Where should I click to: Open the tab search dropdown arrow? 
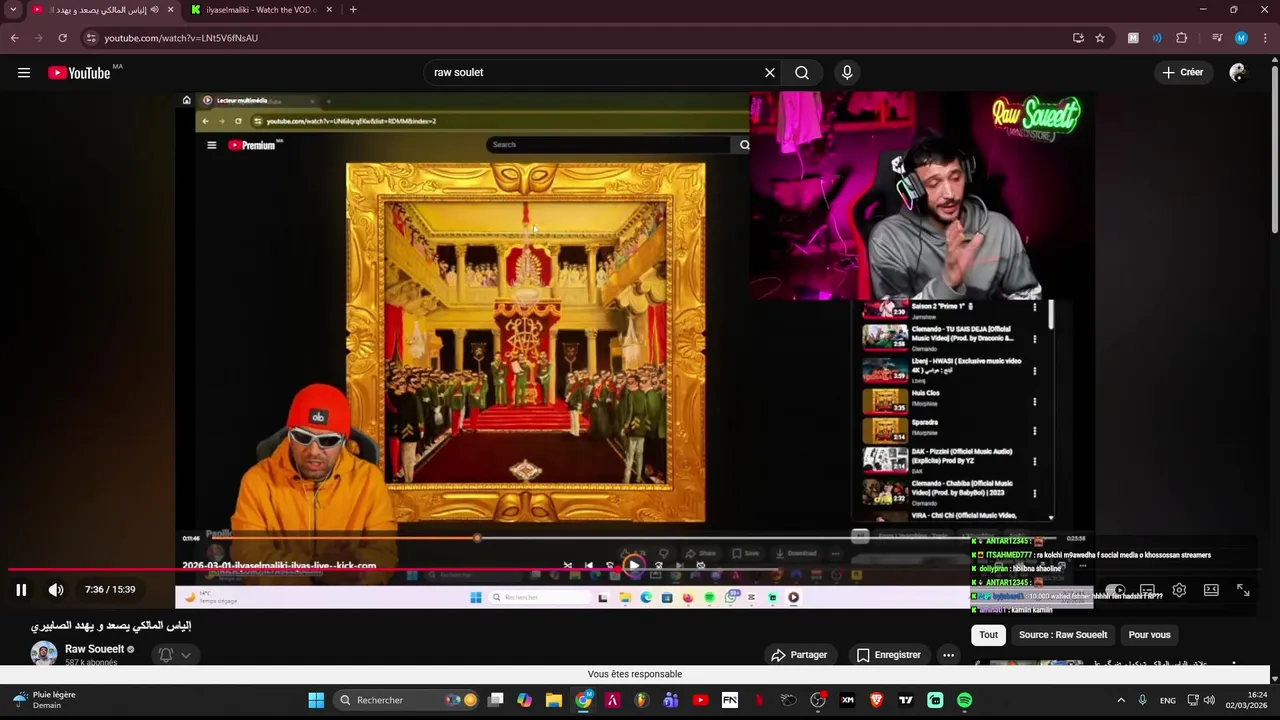click(x=13, y=10)
